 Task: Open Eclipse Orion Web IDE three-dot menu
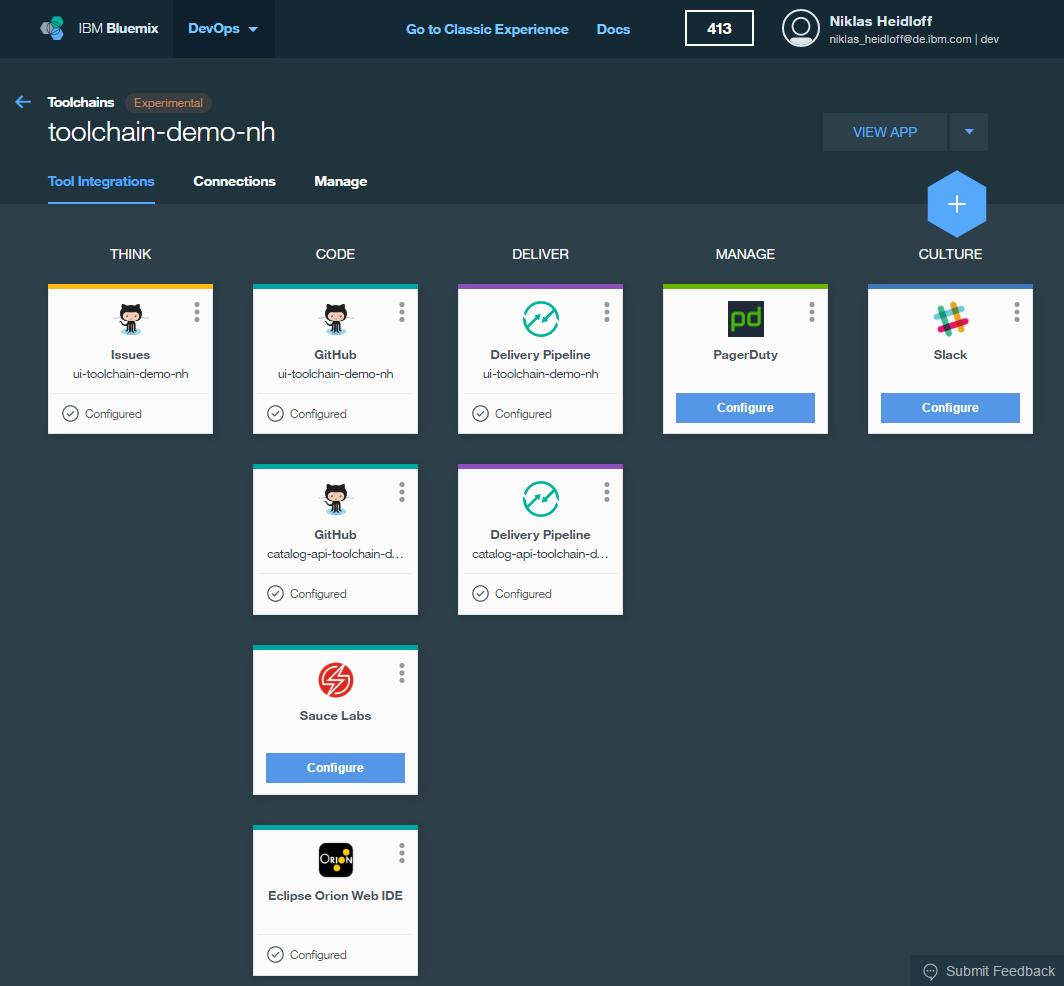coord(402,853)
